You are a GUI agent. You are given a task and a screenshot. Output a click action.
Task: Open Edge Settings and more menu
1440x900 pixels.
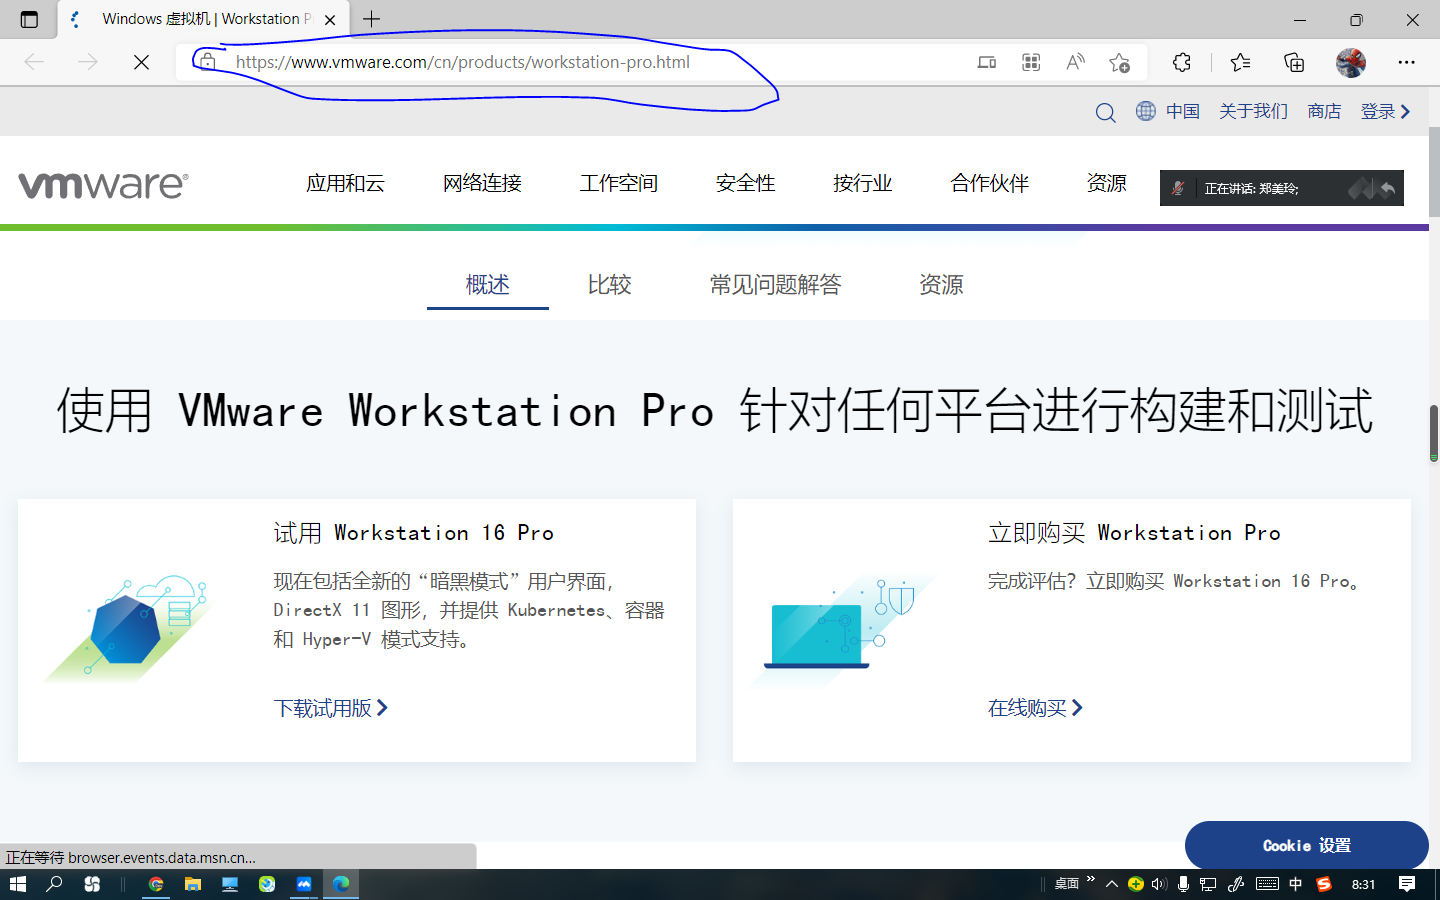1407,62
